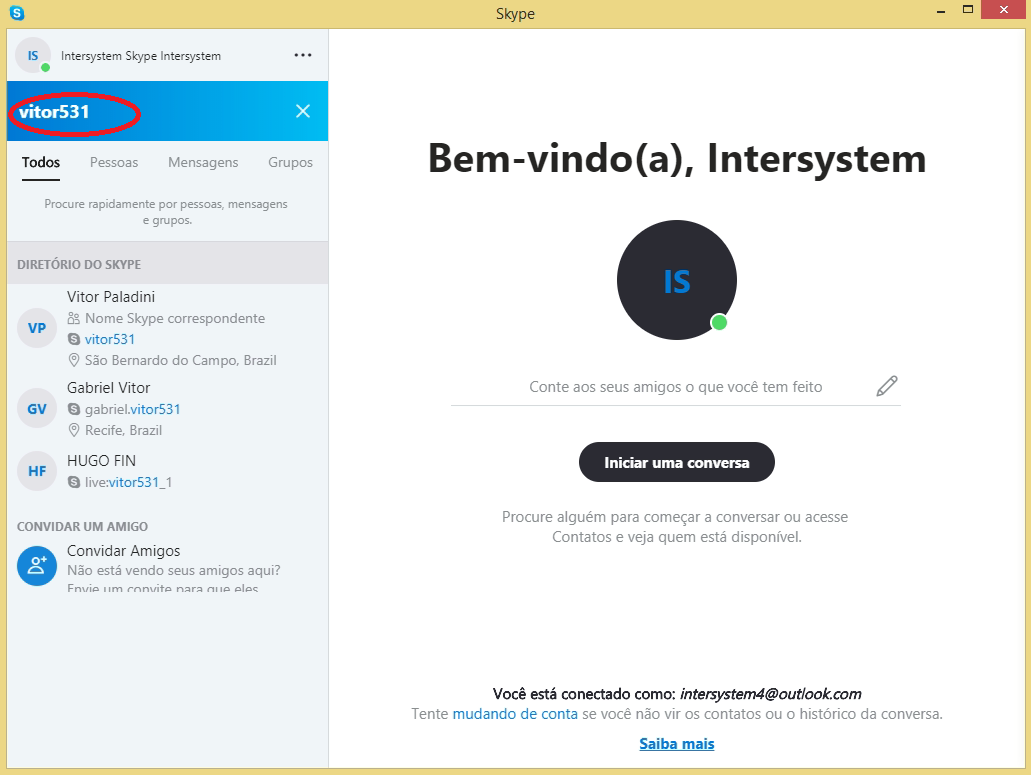Open Vitor Paladini search result

168,328
